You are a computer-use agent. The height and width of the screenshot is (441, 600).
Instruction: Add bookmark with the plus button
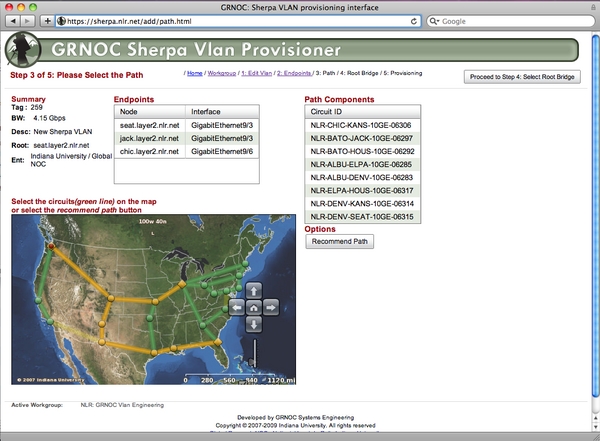47,21
